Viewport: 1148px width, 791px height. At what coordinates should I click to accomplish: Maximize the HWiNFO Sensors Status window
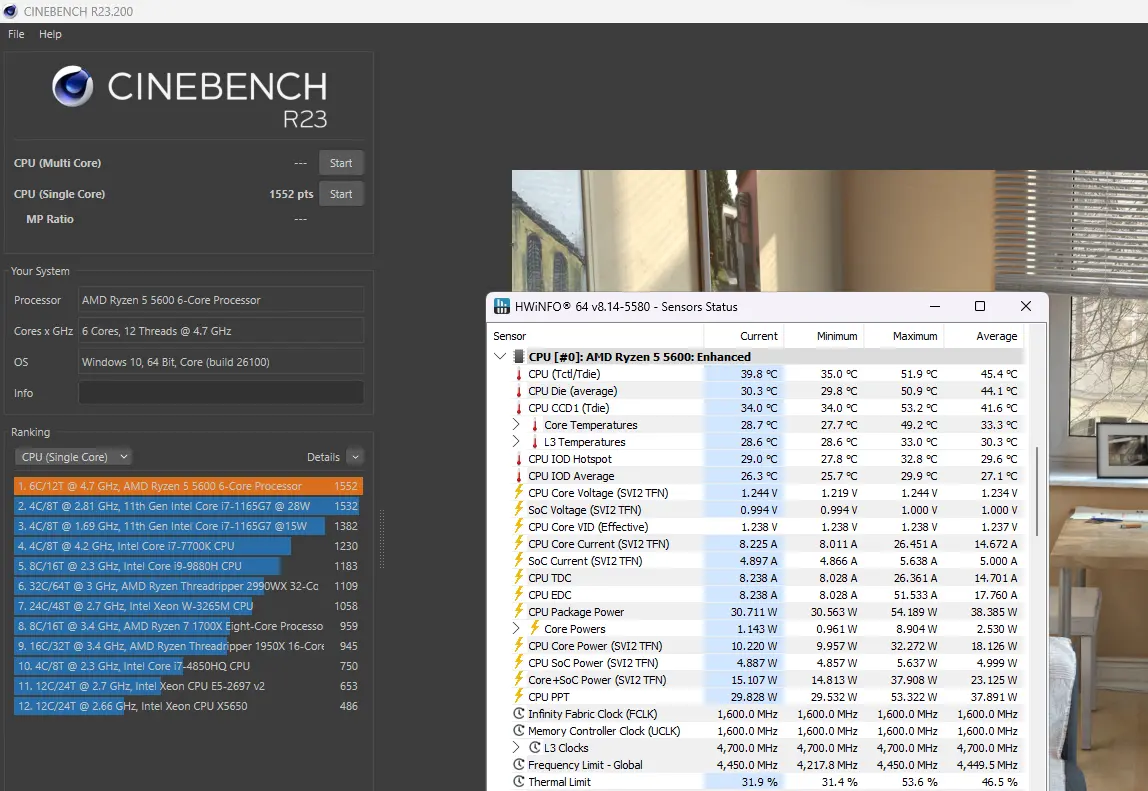[x=980, y=306]
